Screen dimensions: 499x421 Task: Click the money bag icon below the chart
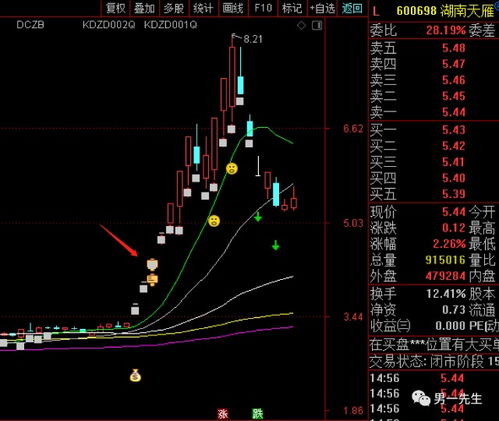(135, 375)
